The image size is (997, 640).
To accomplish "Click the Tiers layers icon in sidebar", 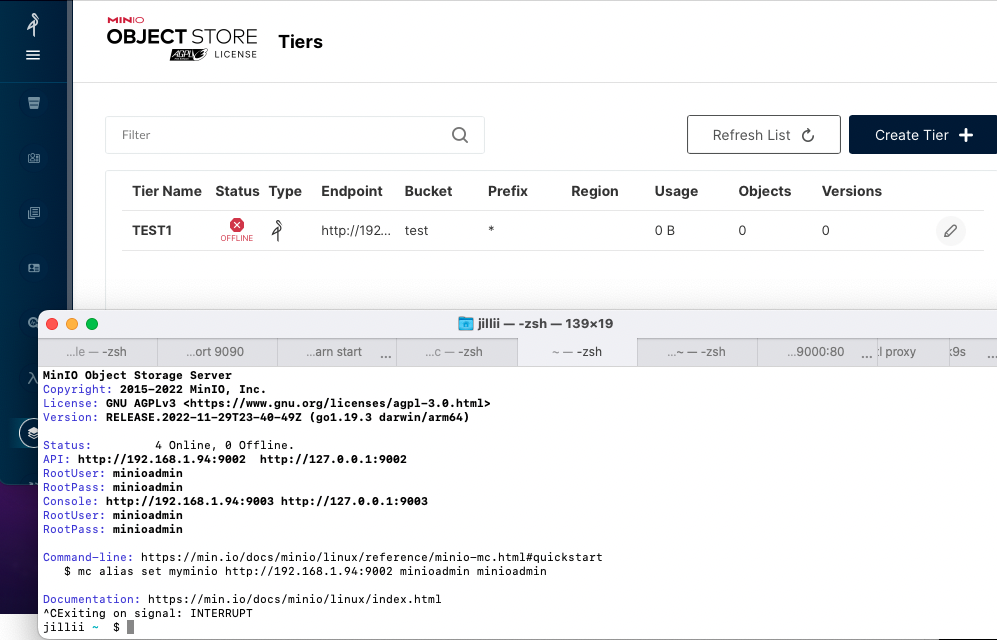I will tap(32, 433).
